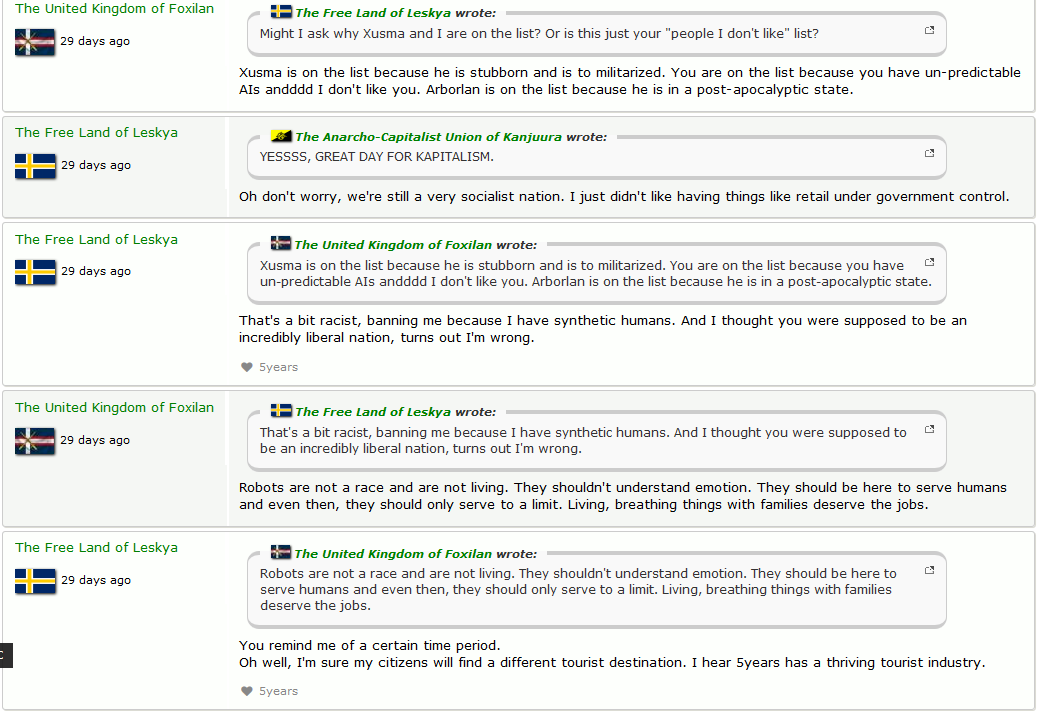
Task: Click the "29 days ago" timestamp on the last post
Action: [x=96, y=580]
